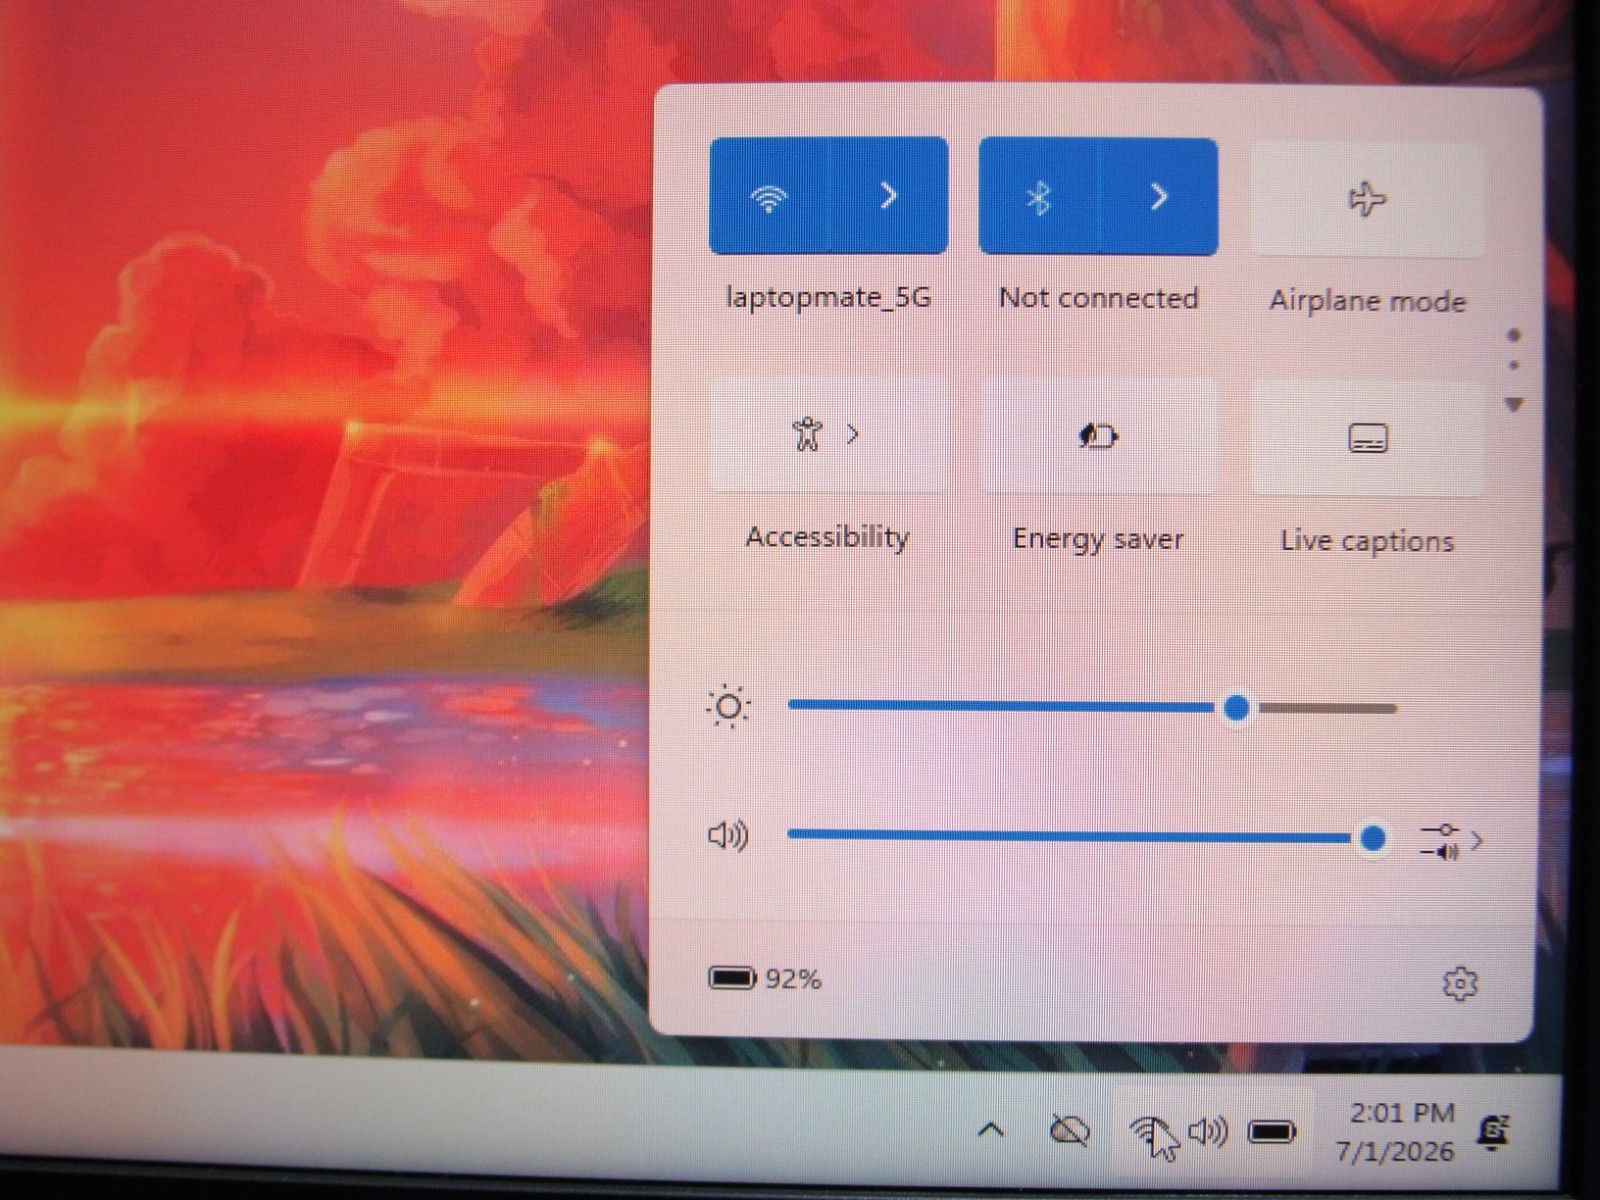Turn on Energy saver
The height and width of the screenshot is (1200, 1600).
point(1098,437)
